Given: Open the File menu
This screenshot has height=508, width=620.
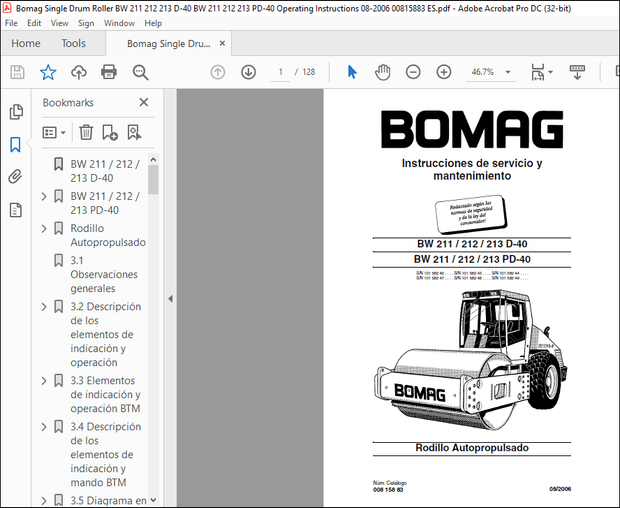Looking at the screenshot, I should click(11, 23).
